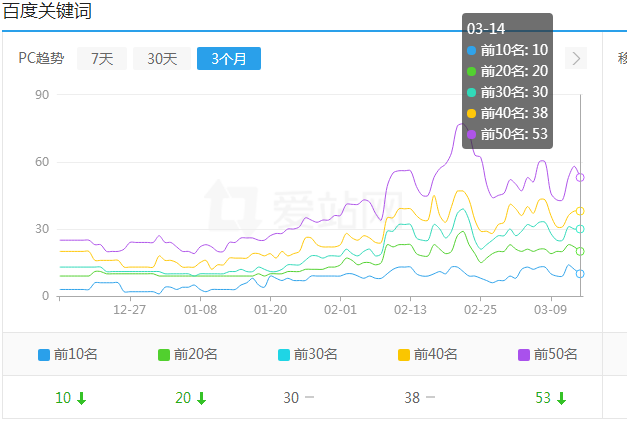Click the cyan data point marker on chart
The width and height of the screenshot is (627, 426).
coord(580,229)
